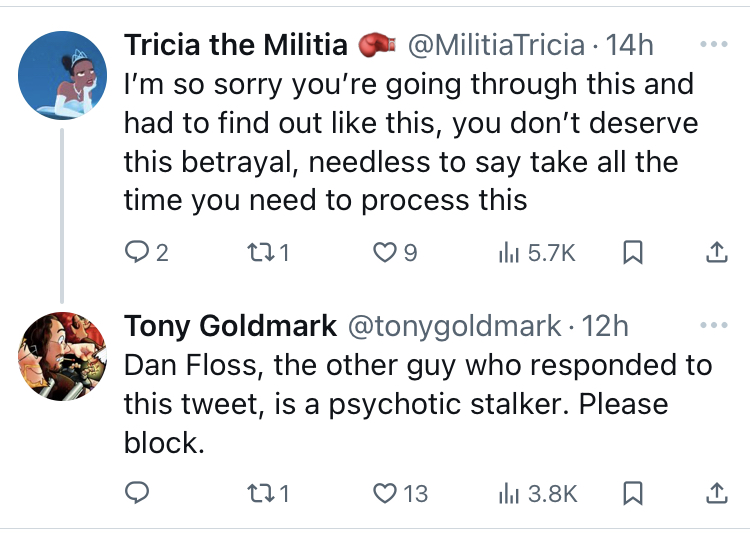
Task: Retweet Tony Goldmark's post
Action: (x=268, y=493)
